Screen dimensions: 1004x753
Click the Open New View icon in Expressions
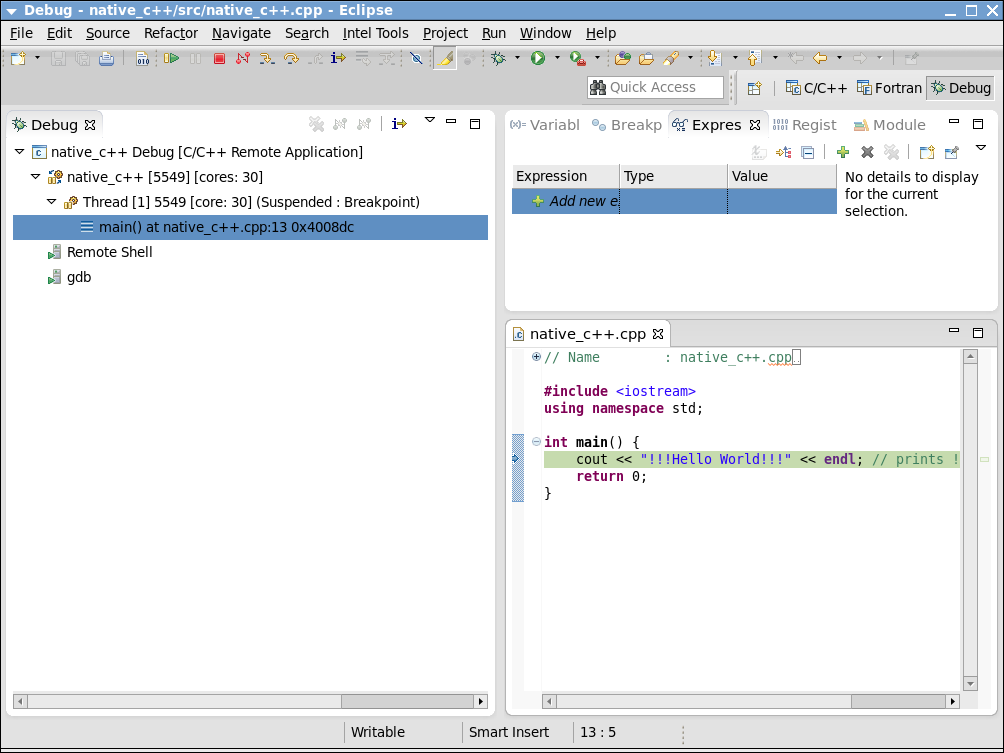coord(927,152)
